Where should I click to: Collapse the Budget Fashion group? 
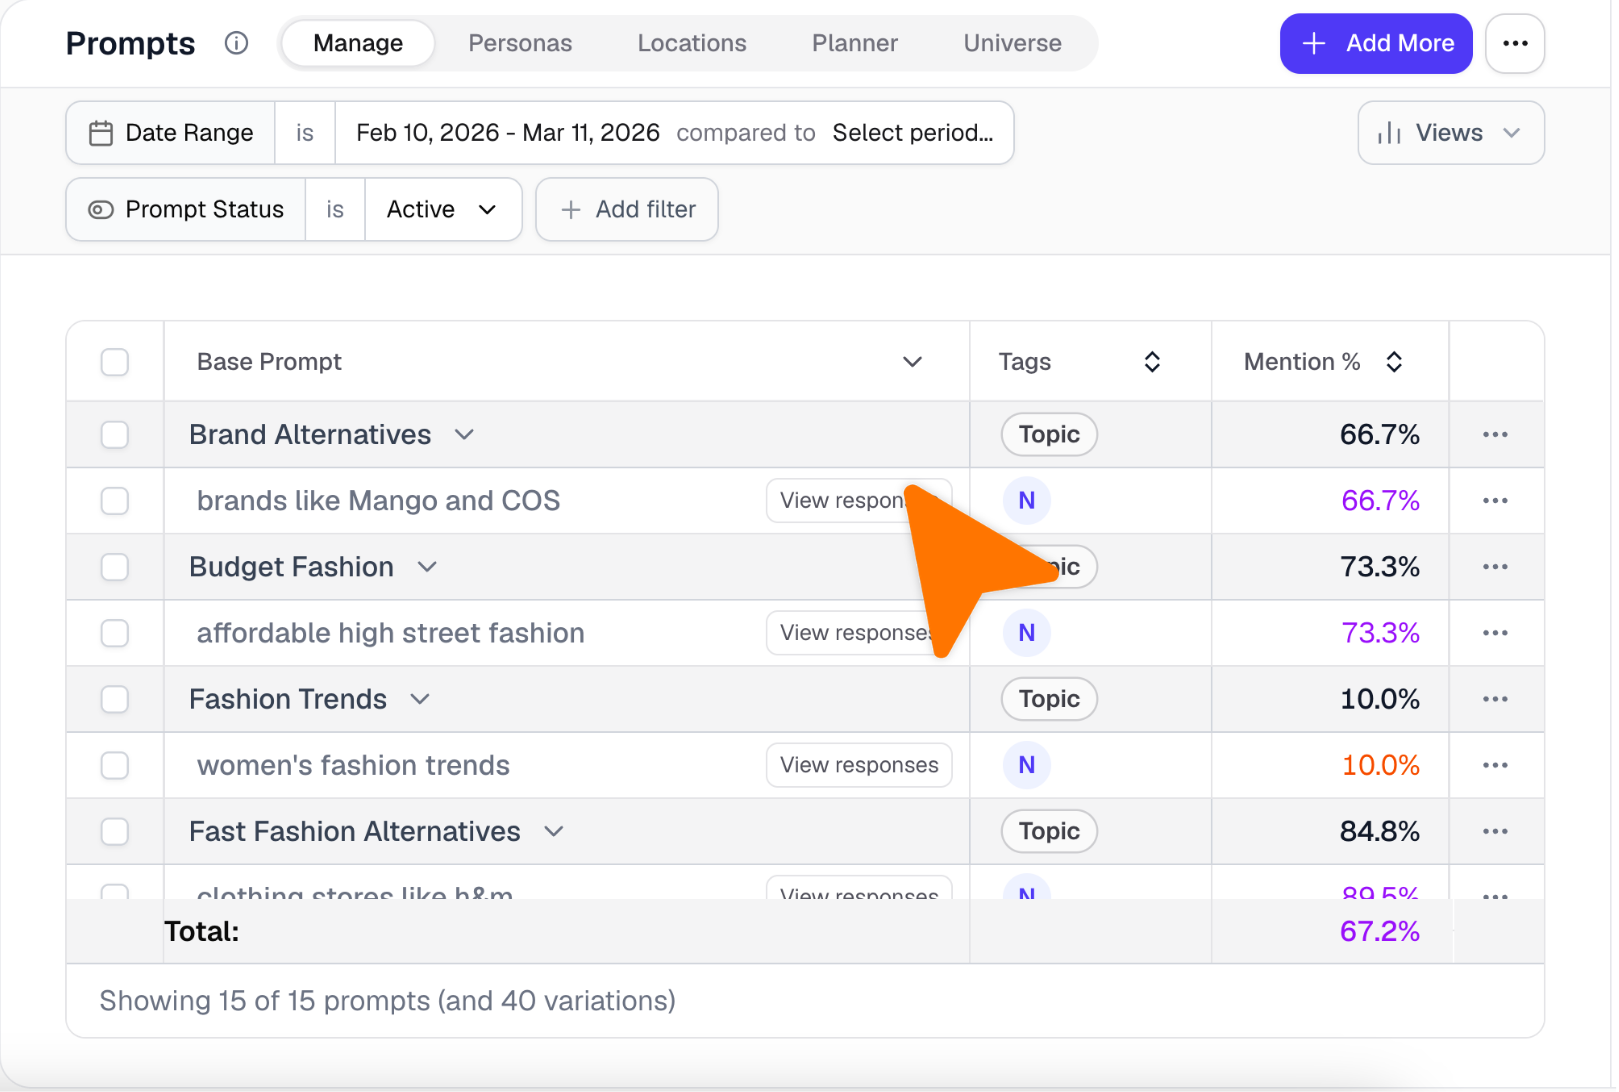point(426,566)
